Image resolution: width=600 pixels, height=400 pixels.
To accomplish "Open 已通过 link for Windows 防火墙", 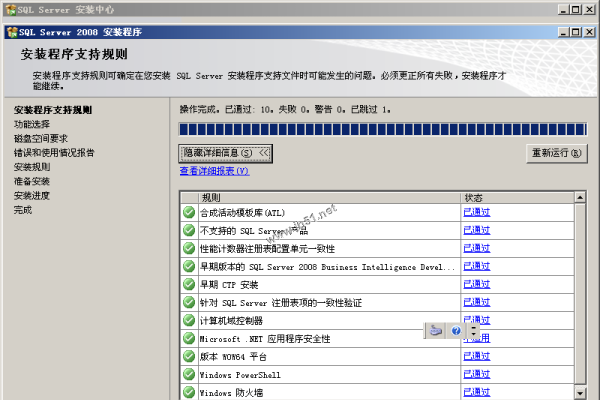I will pyautogui.click(x=476, y=392).
